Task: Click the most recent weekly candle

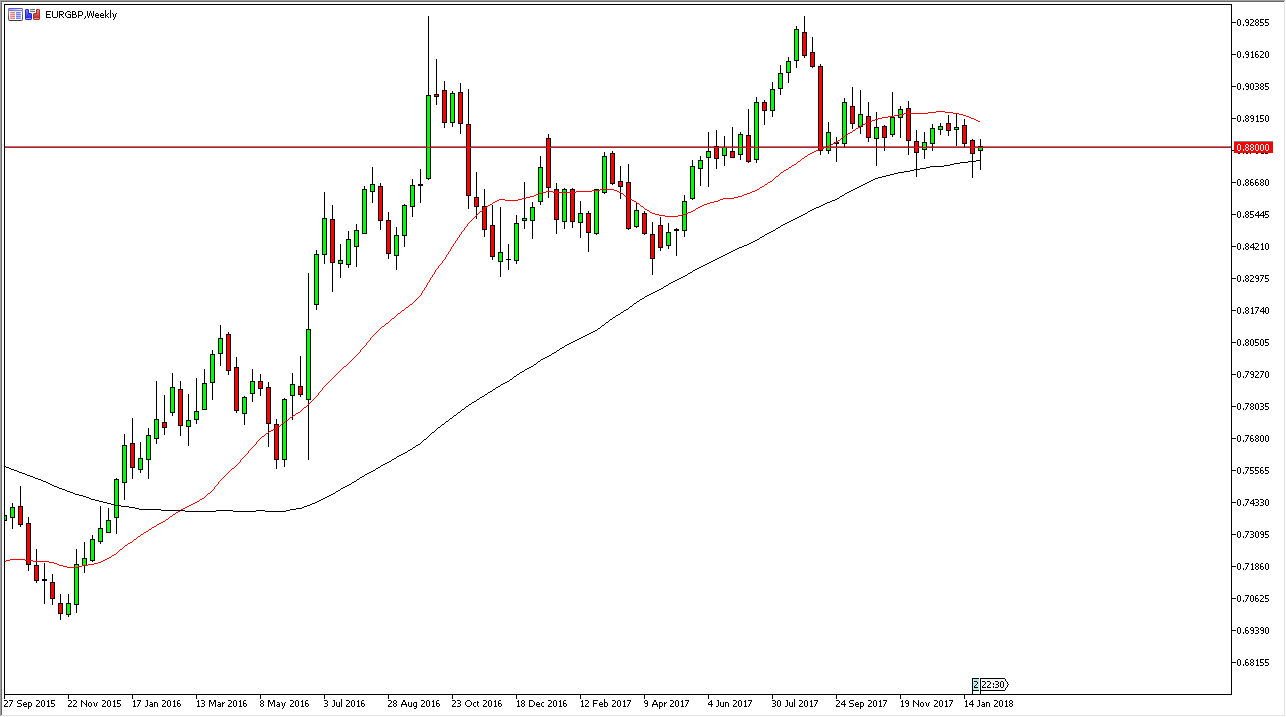Action: coord(981,150)
